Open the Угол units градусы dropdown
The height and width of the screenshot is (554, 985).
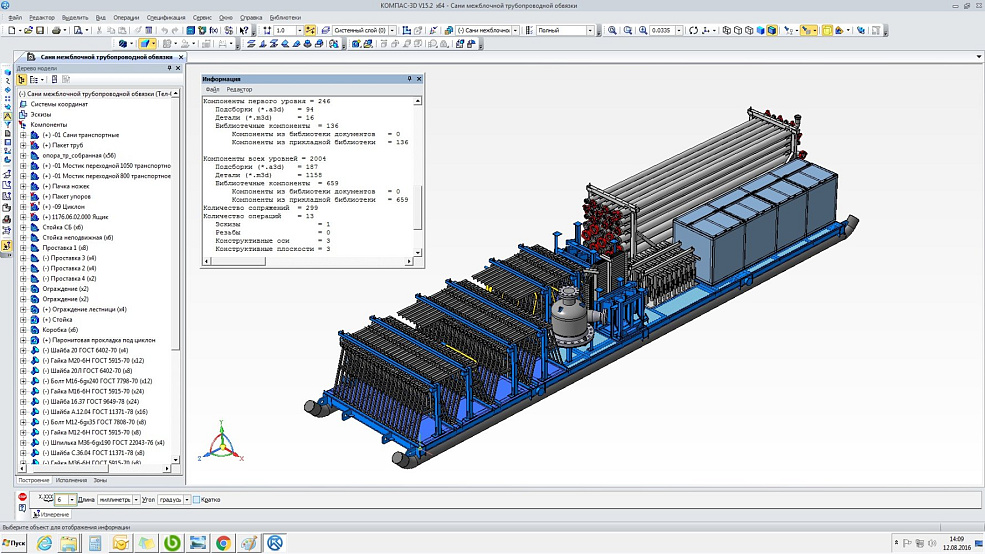[186, 499]
